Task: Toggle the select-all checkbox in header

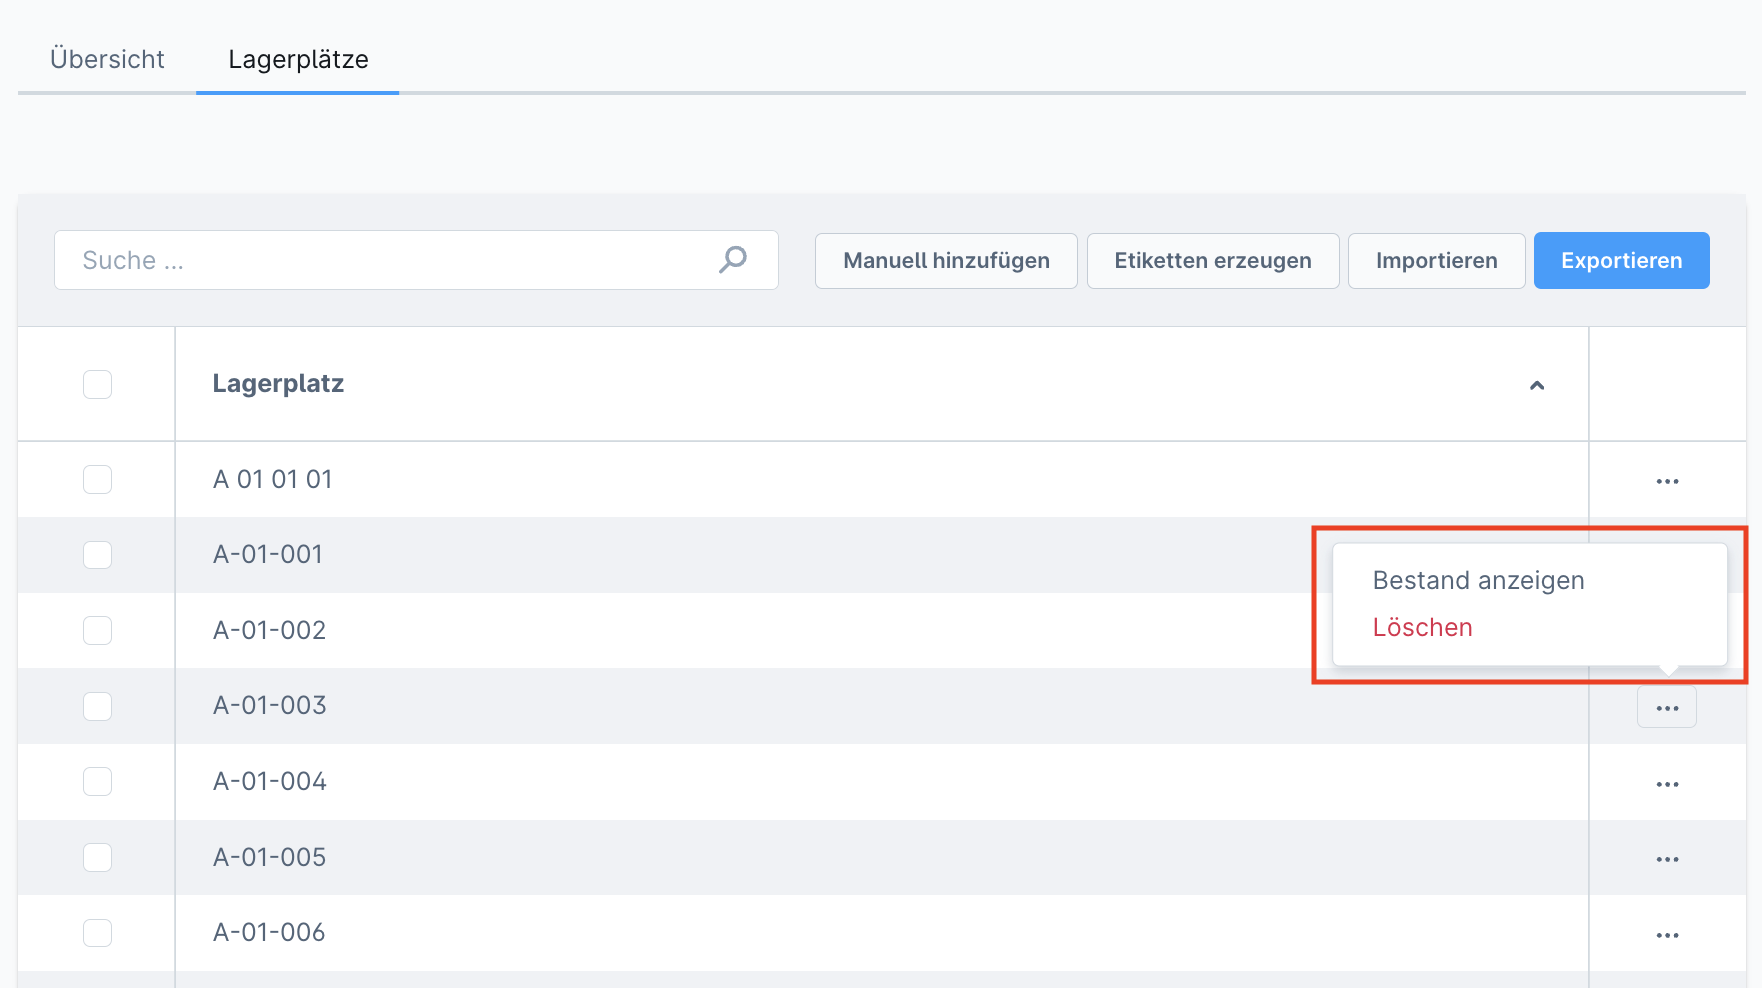Action: click(97, 384)
